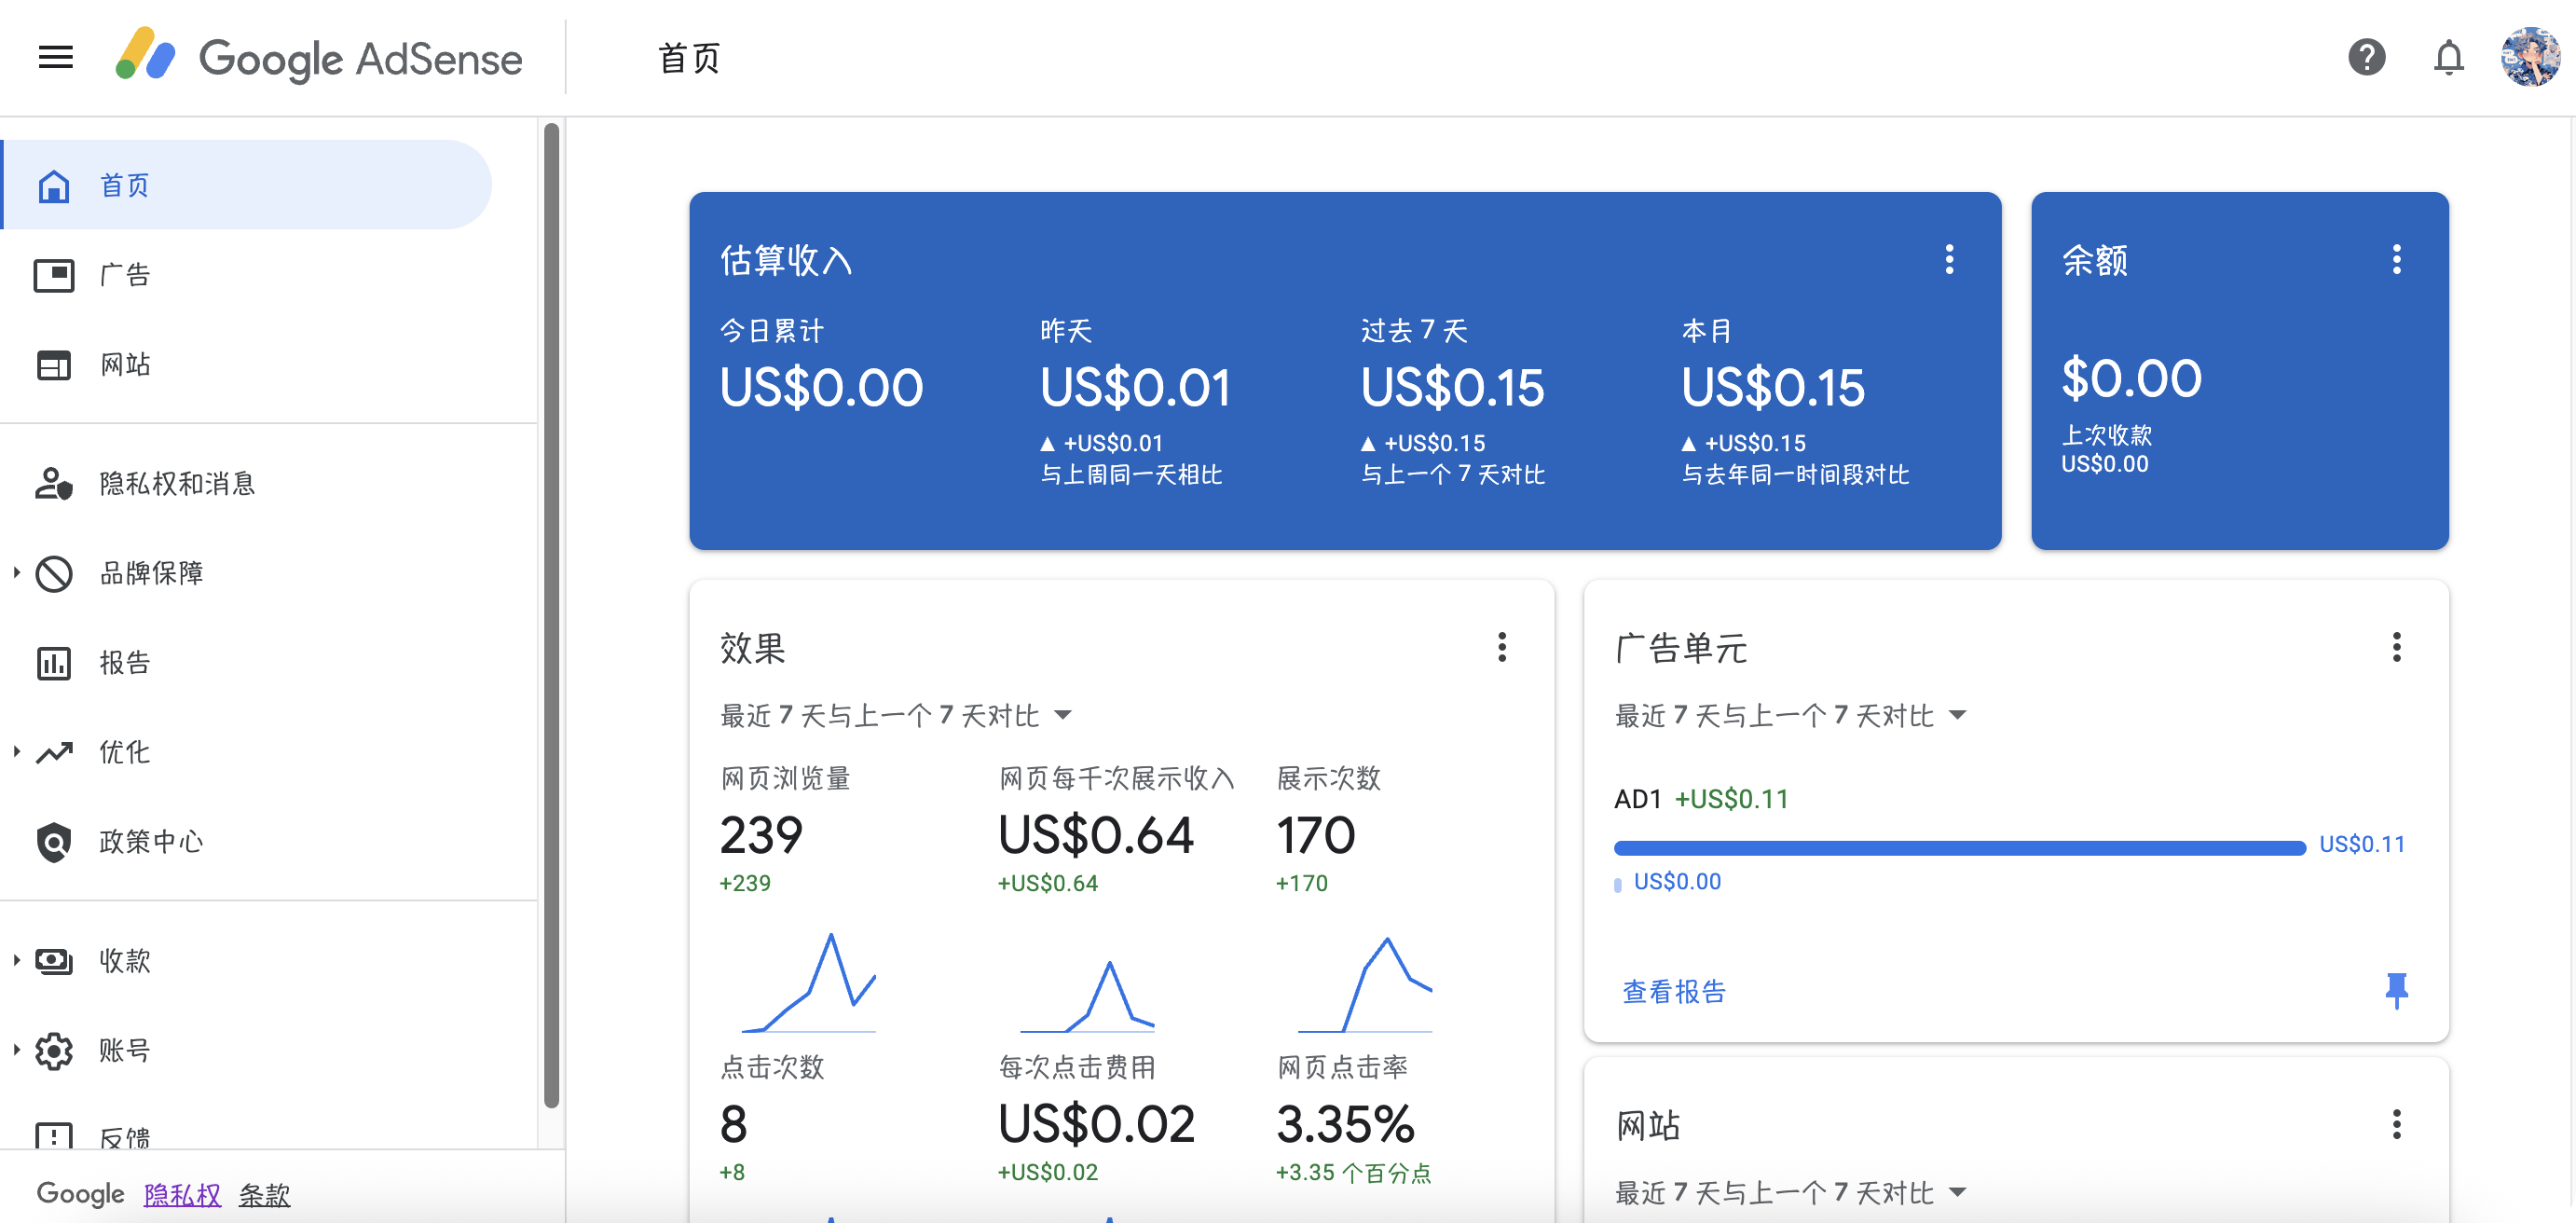The width and height of the screenshot is (2576, 1223).
Task: Click the 展示次数 170 value
Action: (1316, 836)
